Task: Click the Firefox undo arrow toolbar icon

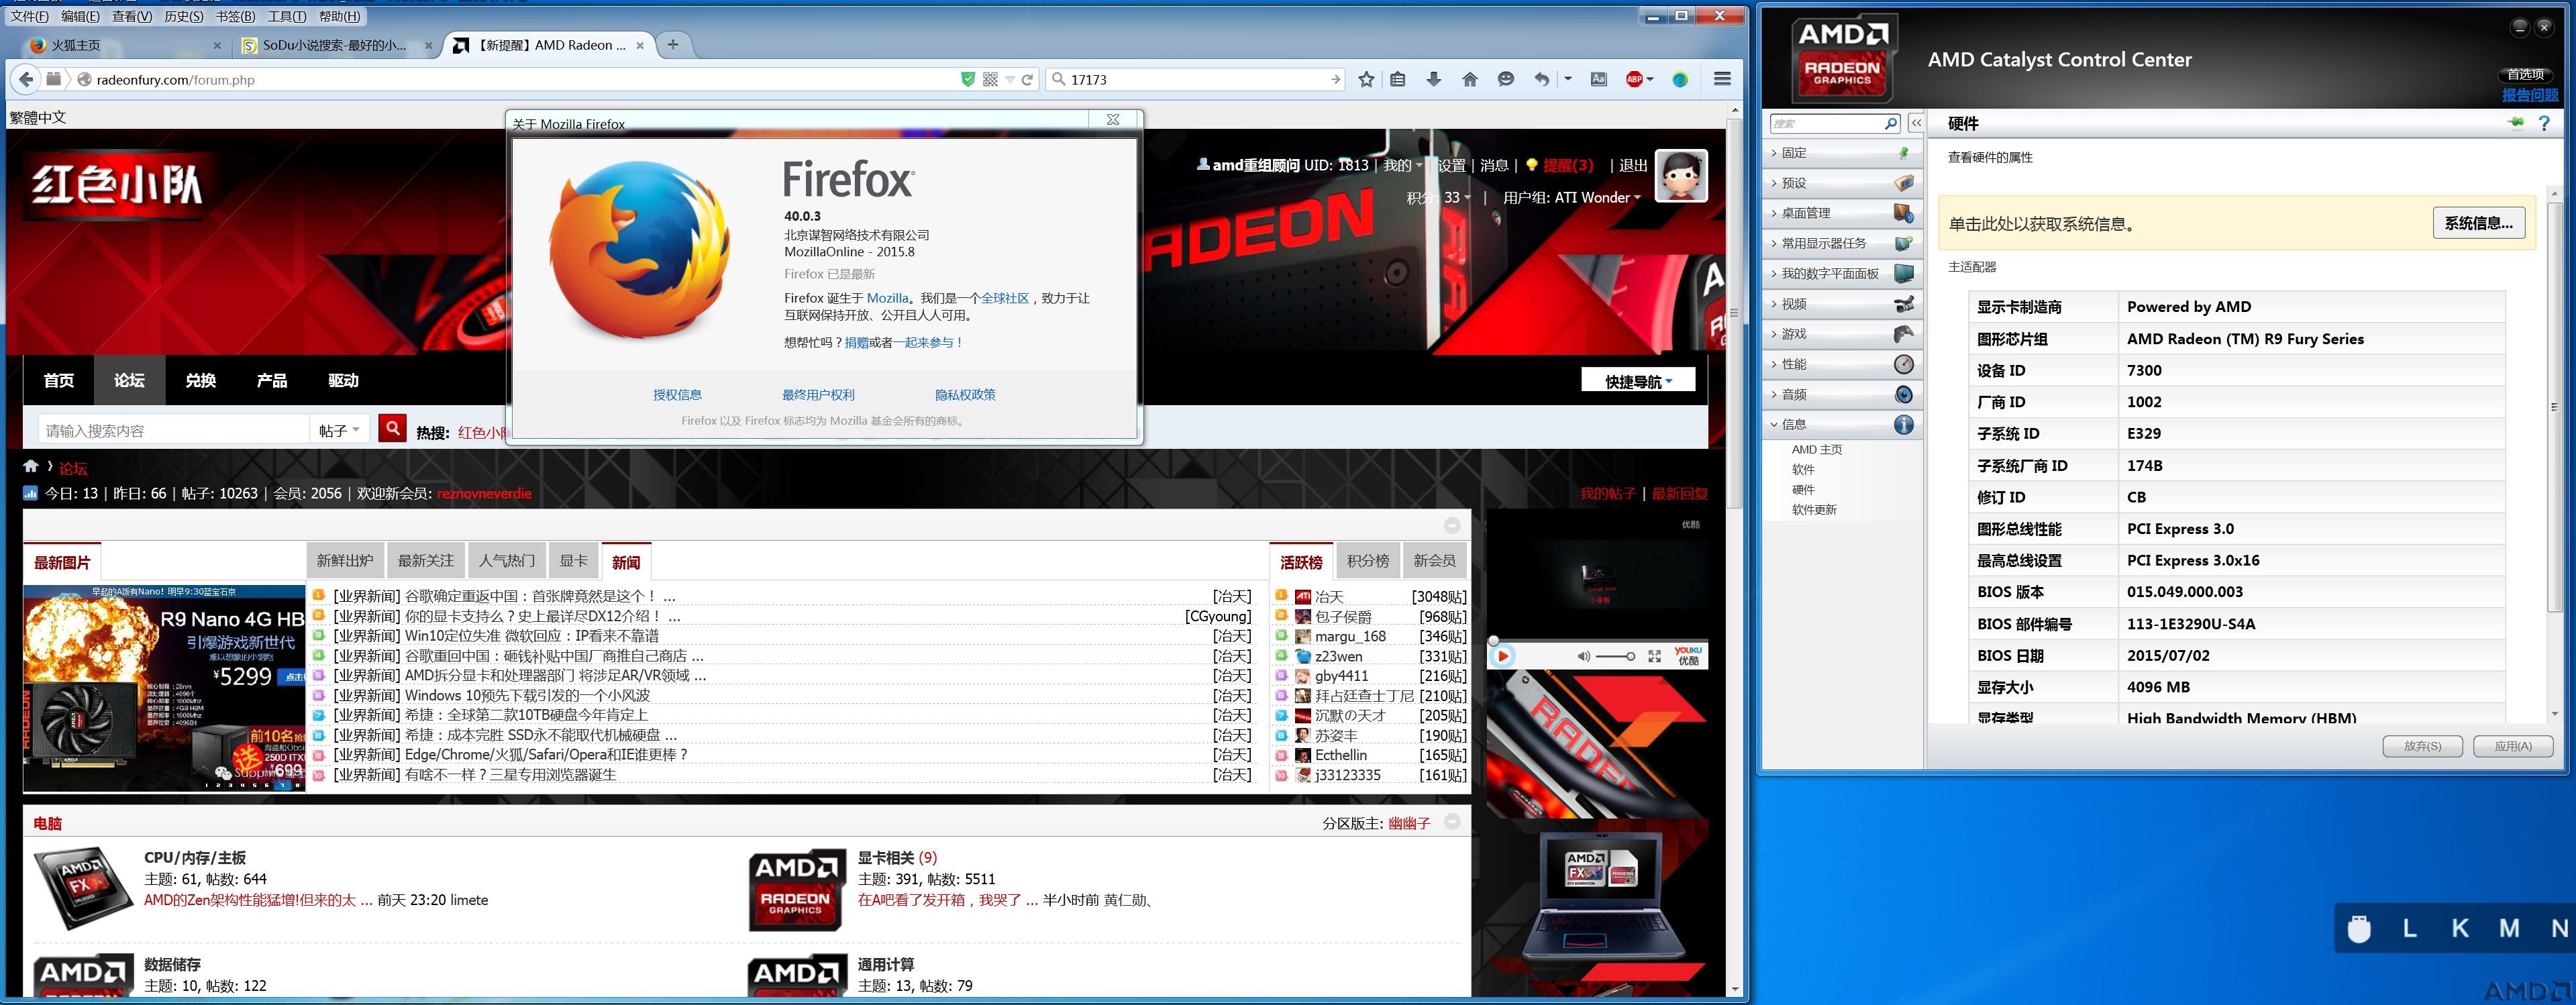Action: 1541,79
